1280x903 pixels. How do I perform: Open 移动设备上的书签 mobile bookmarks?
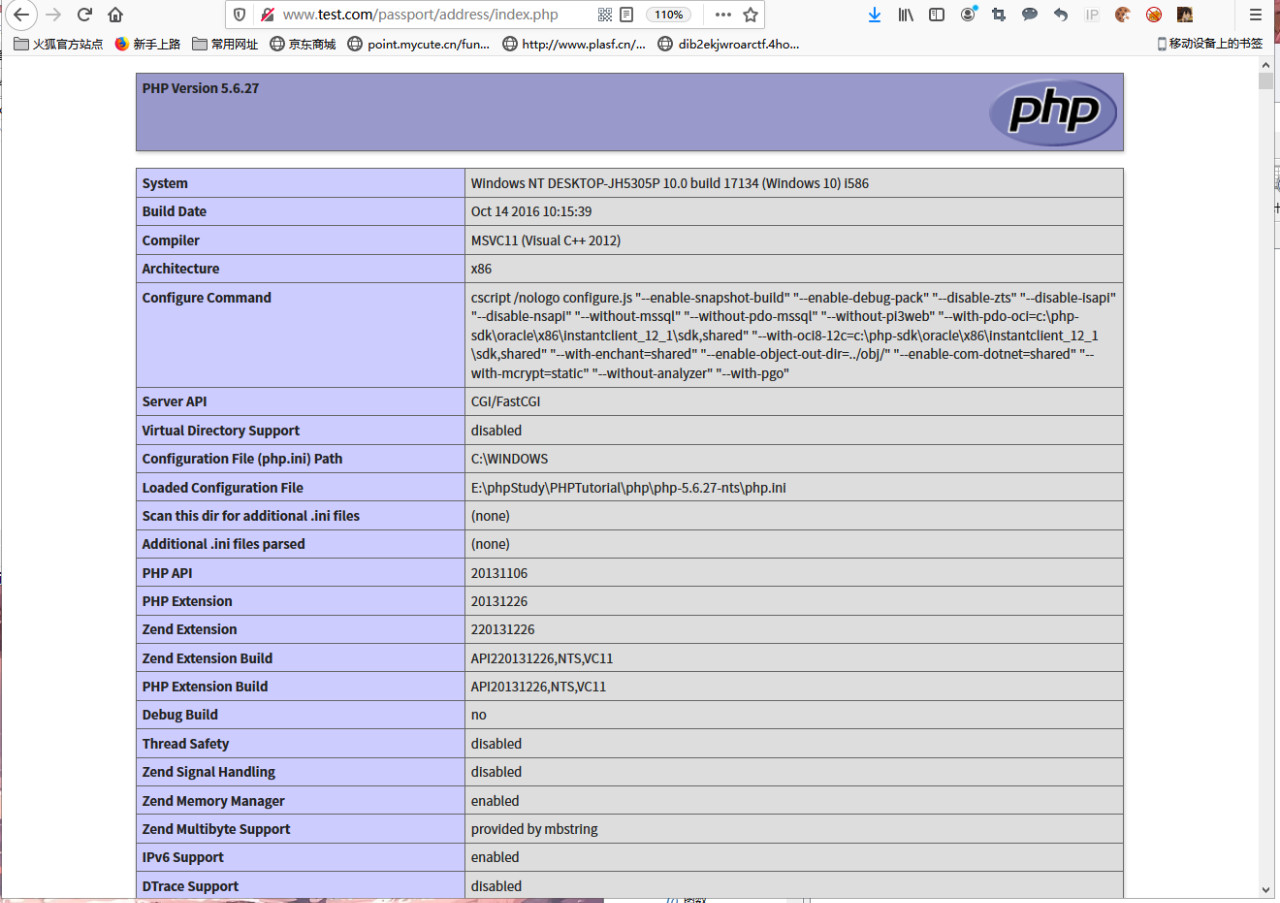click(1210, 44)
